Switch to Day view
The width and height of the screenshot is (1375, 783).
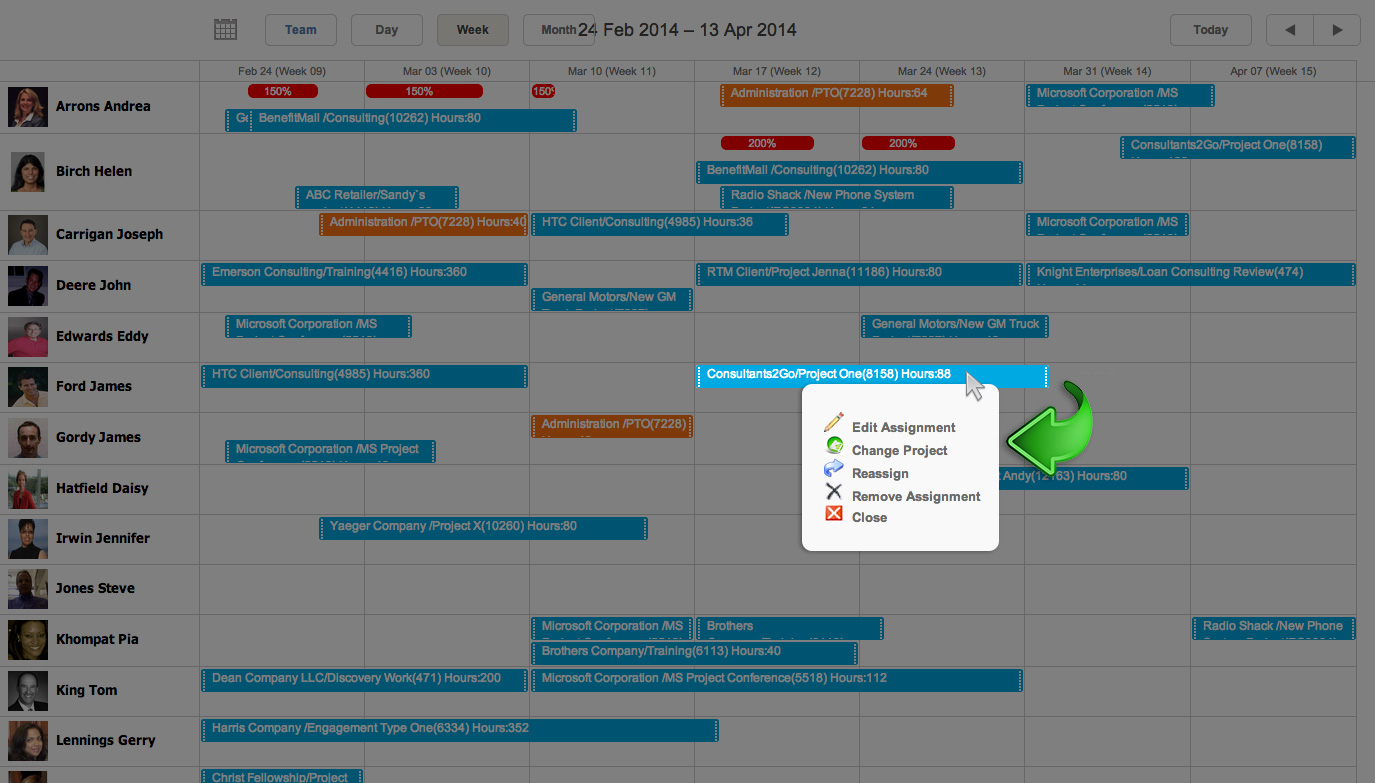[x=386, y=30]
